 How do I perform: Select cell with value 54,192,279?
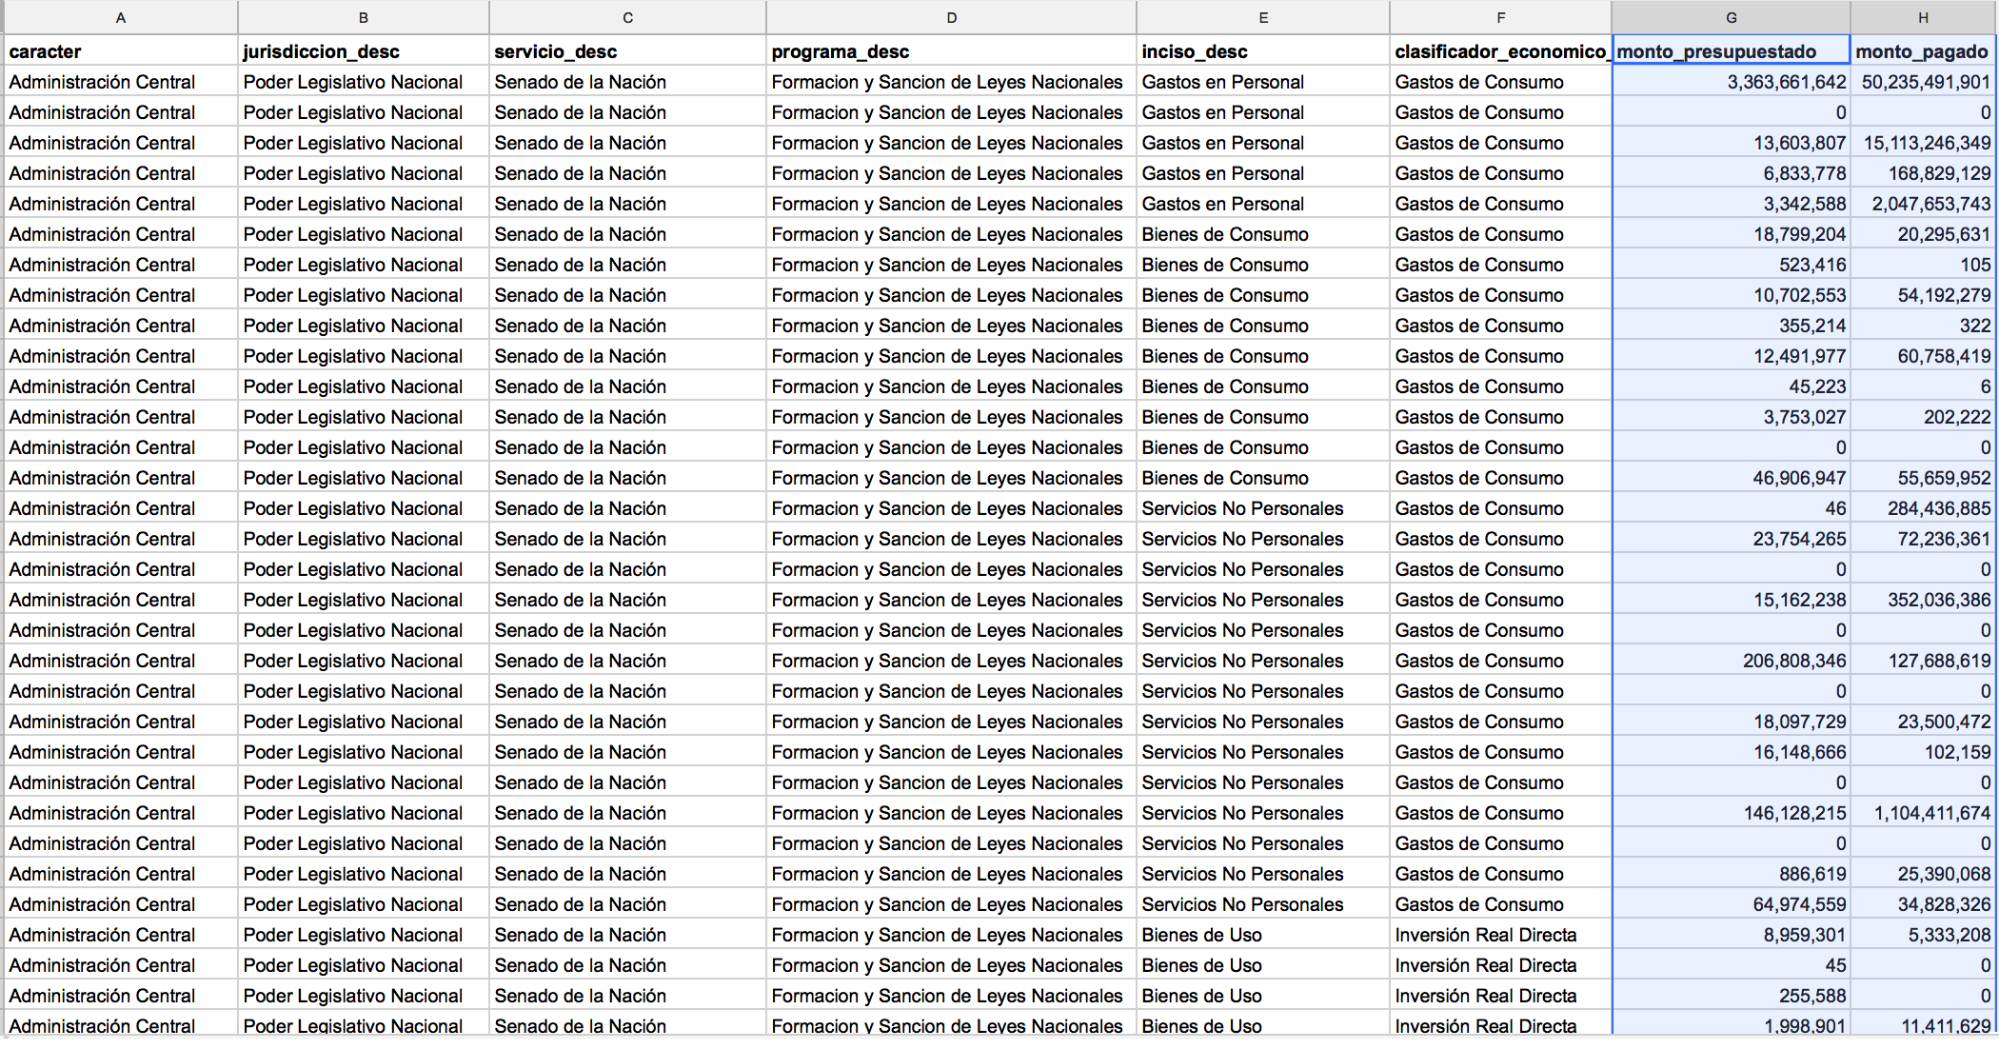(x=1923, y=295)
